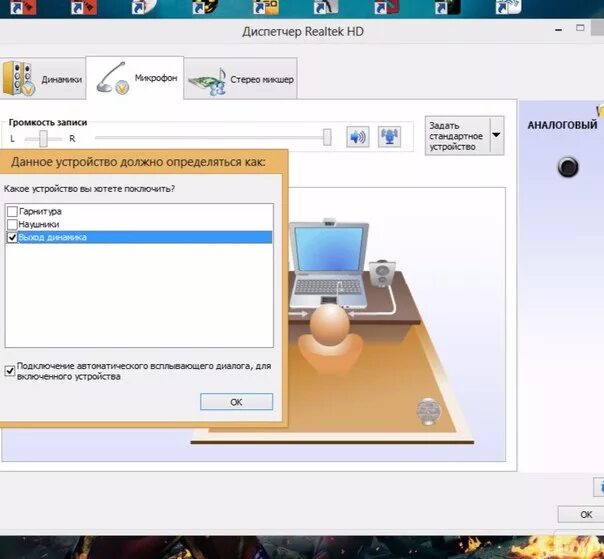This screenshot has height=559, width=604.
Task: Open the seventh desktop shortcut icon
Action: point(387,7)
